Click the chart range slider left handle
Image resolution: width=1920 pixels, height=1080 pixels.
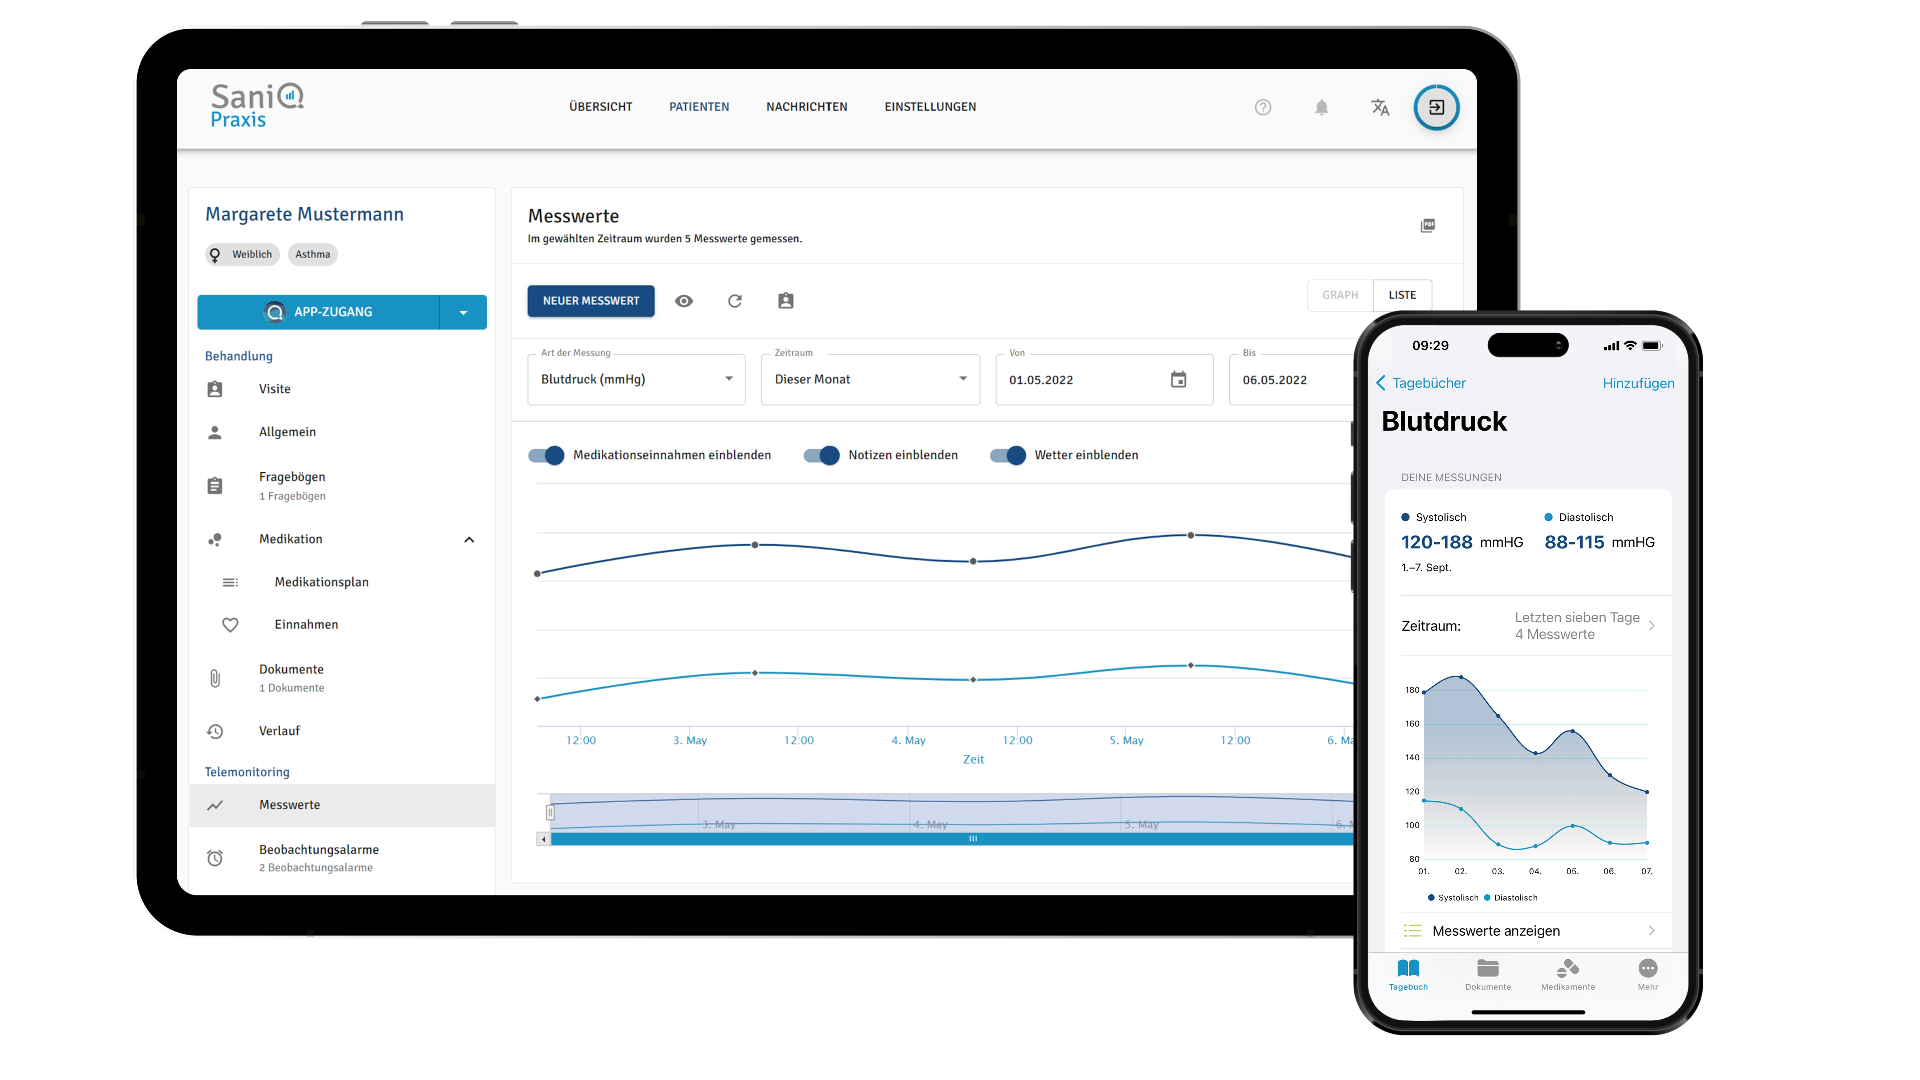pyautogui.click(x=550, y=813)
